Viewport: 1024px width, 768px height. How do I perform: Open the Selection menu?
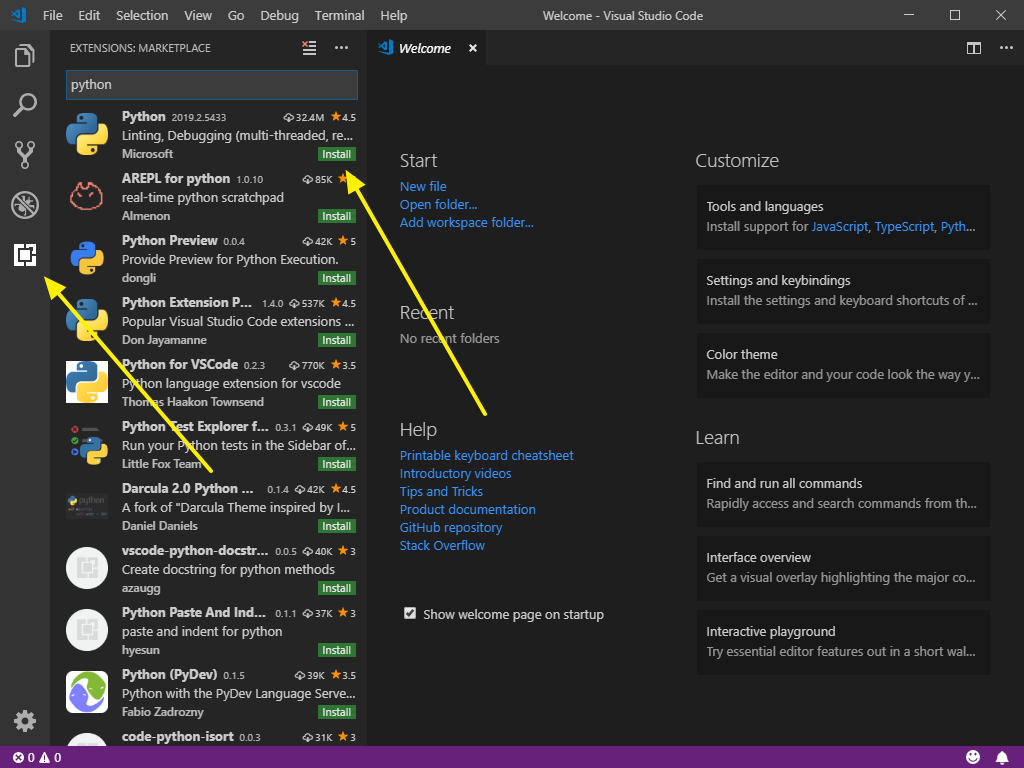click(142, 15)
